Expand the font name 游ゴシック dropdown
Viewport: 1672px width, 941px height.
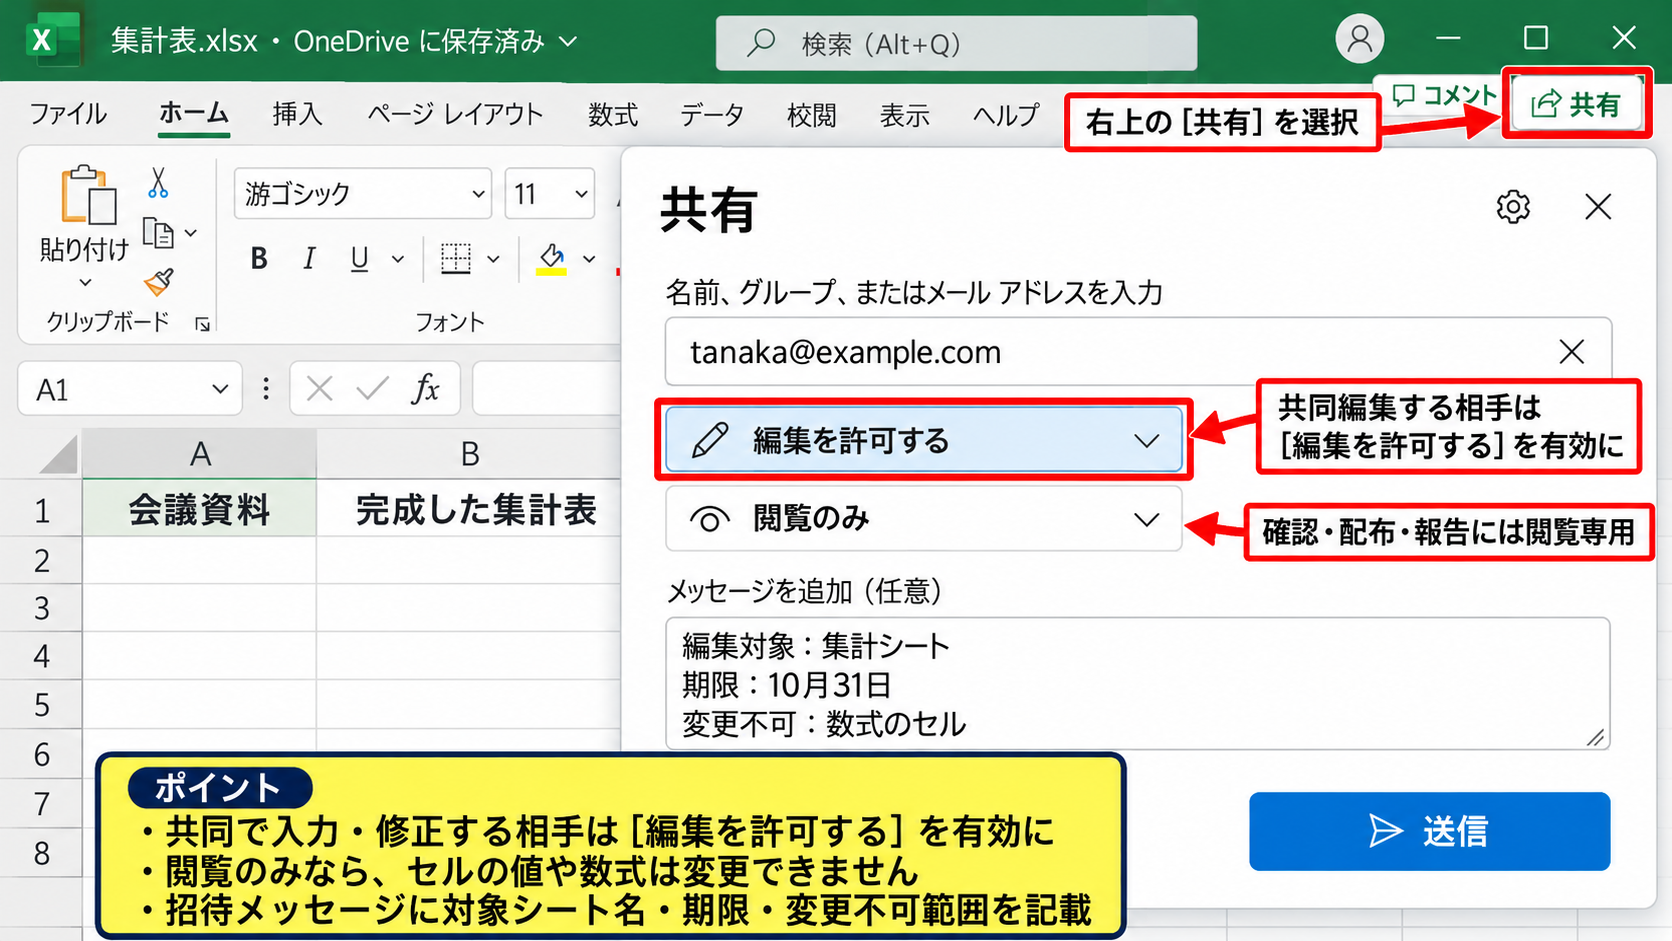click(x=479, y=194)
